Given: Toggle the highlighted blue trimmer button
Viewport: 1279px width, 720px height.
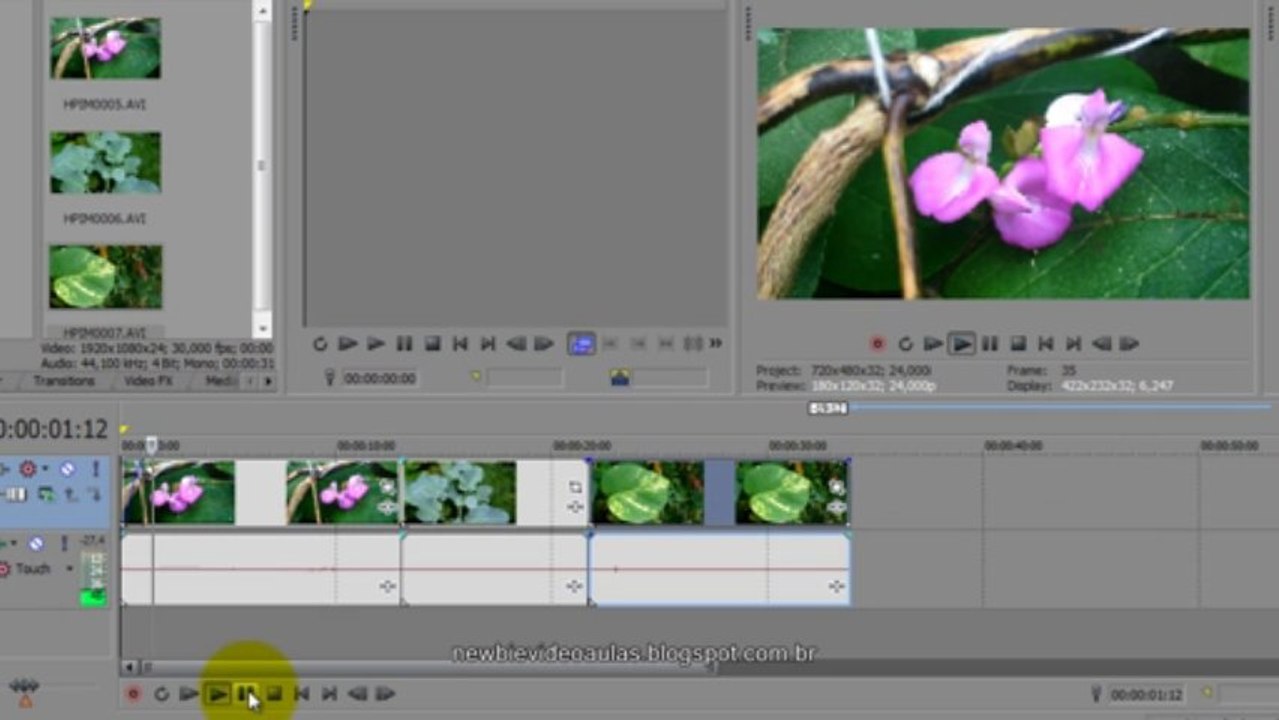Looking at the screenshot, I should click(x=581, y=343).
